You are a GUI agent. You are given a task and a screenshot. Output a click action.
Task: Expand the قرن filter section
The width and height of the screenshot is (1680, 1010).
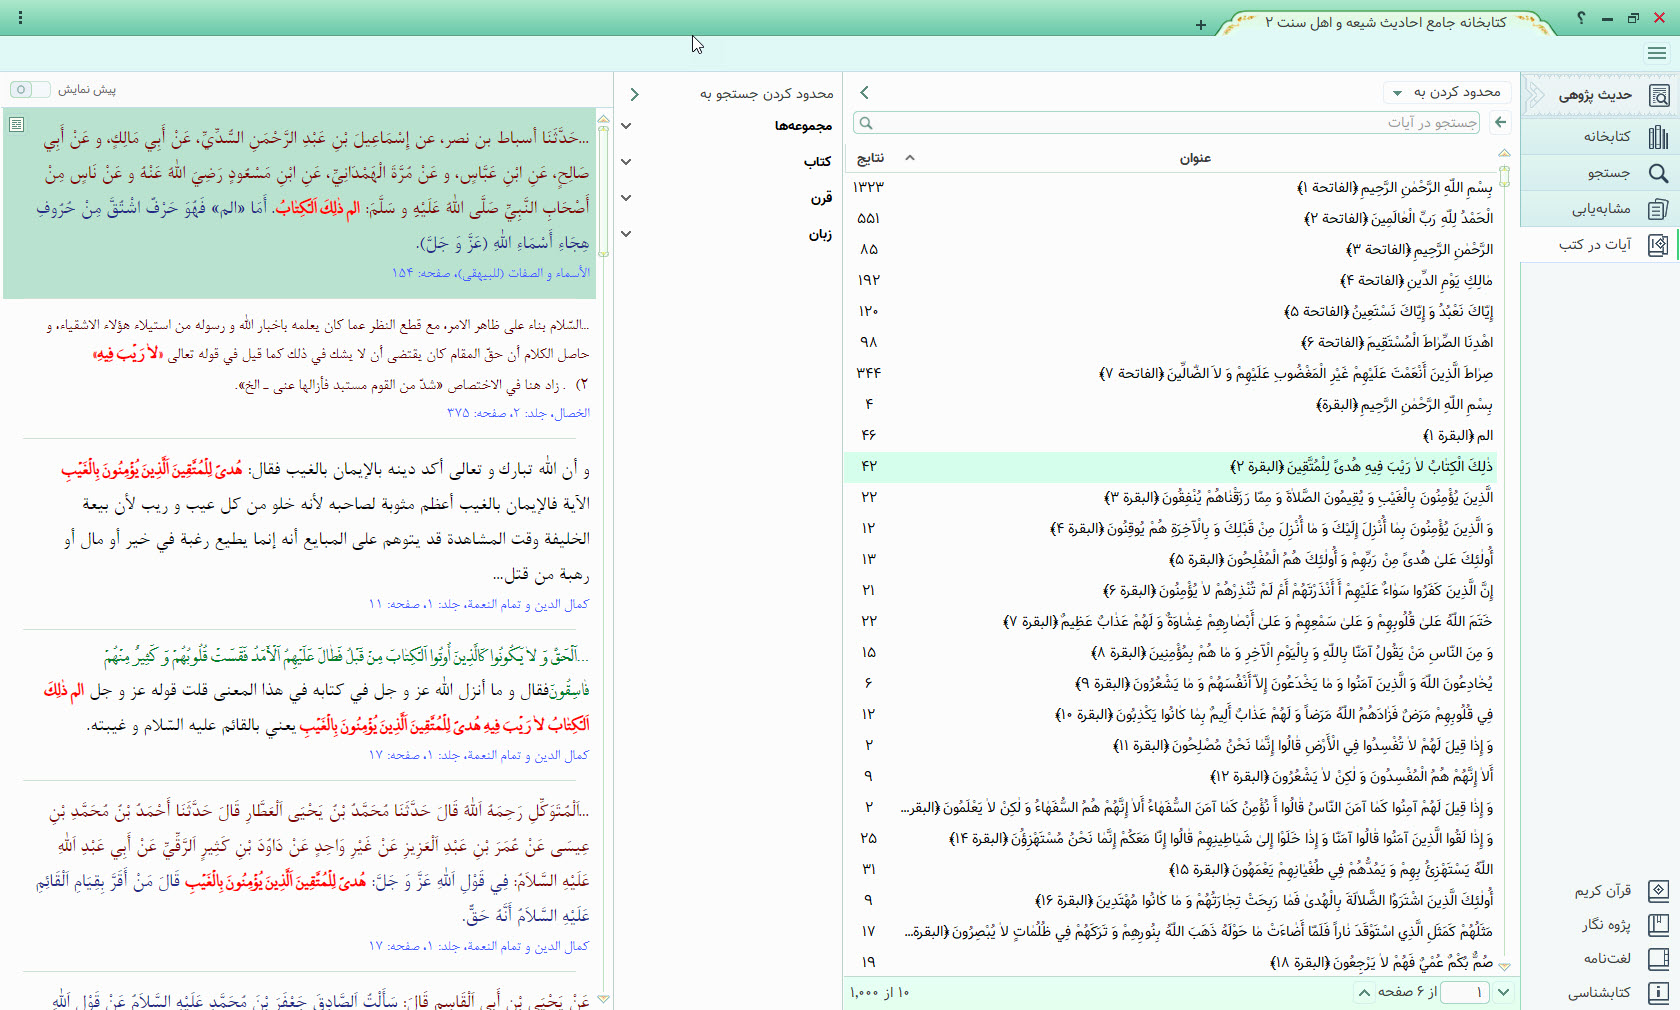(626, 198)
